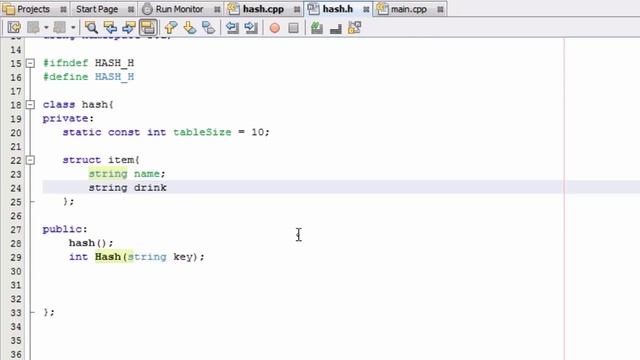Start macro recording red circle
The image size is (640, 360).
point(275,28)
